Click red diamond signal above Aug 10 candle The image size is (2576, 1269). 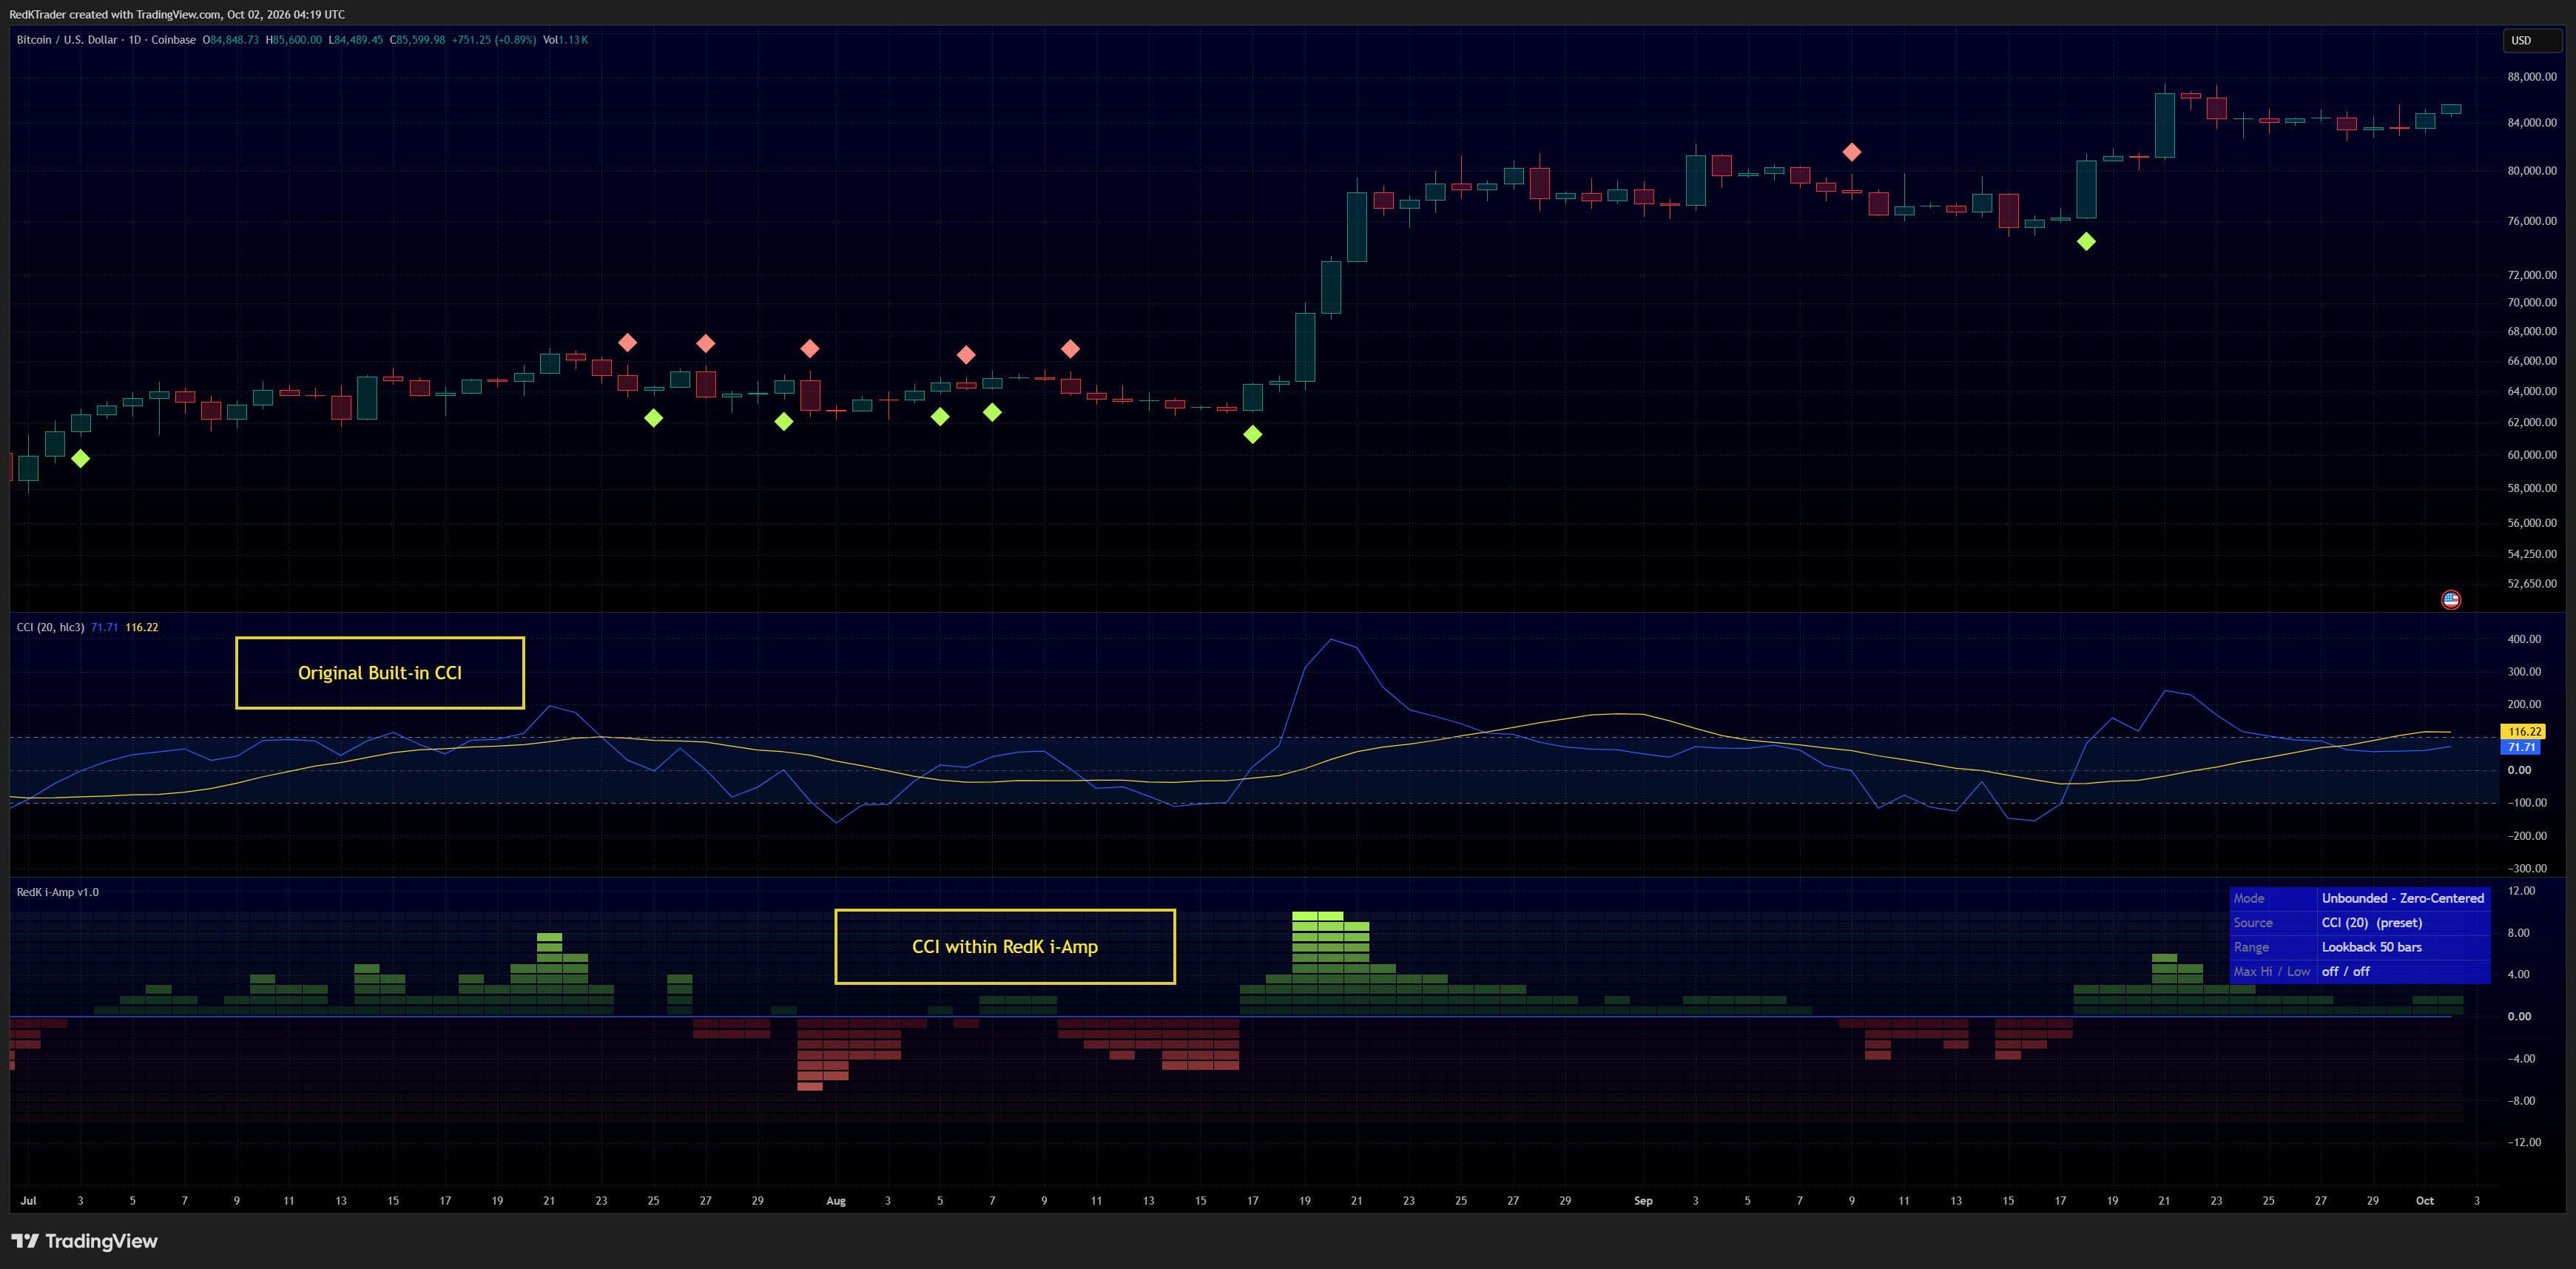coord(1070,348)
